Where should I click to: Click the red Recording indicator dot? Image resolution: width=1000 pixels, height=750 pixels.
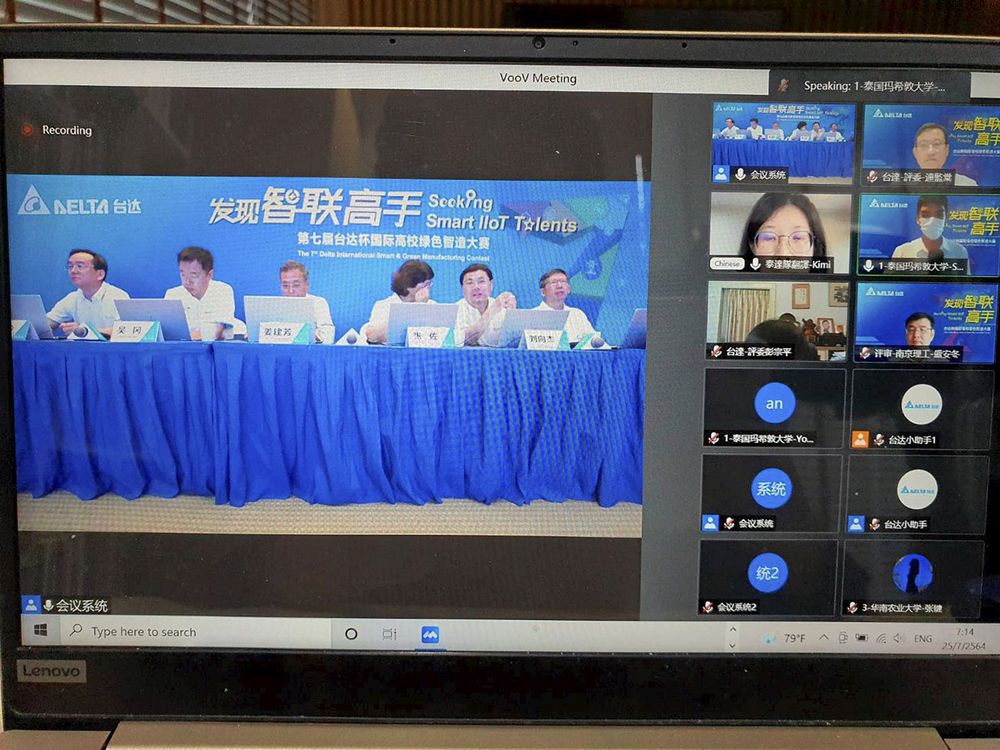pyautogui.click(x=27, y=129)
